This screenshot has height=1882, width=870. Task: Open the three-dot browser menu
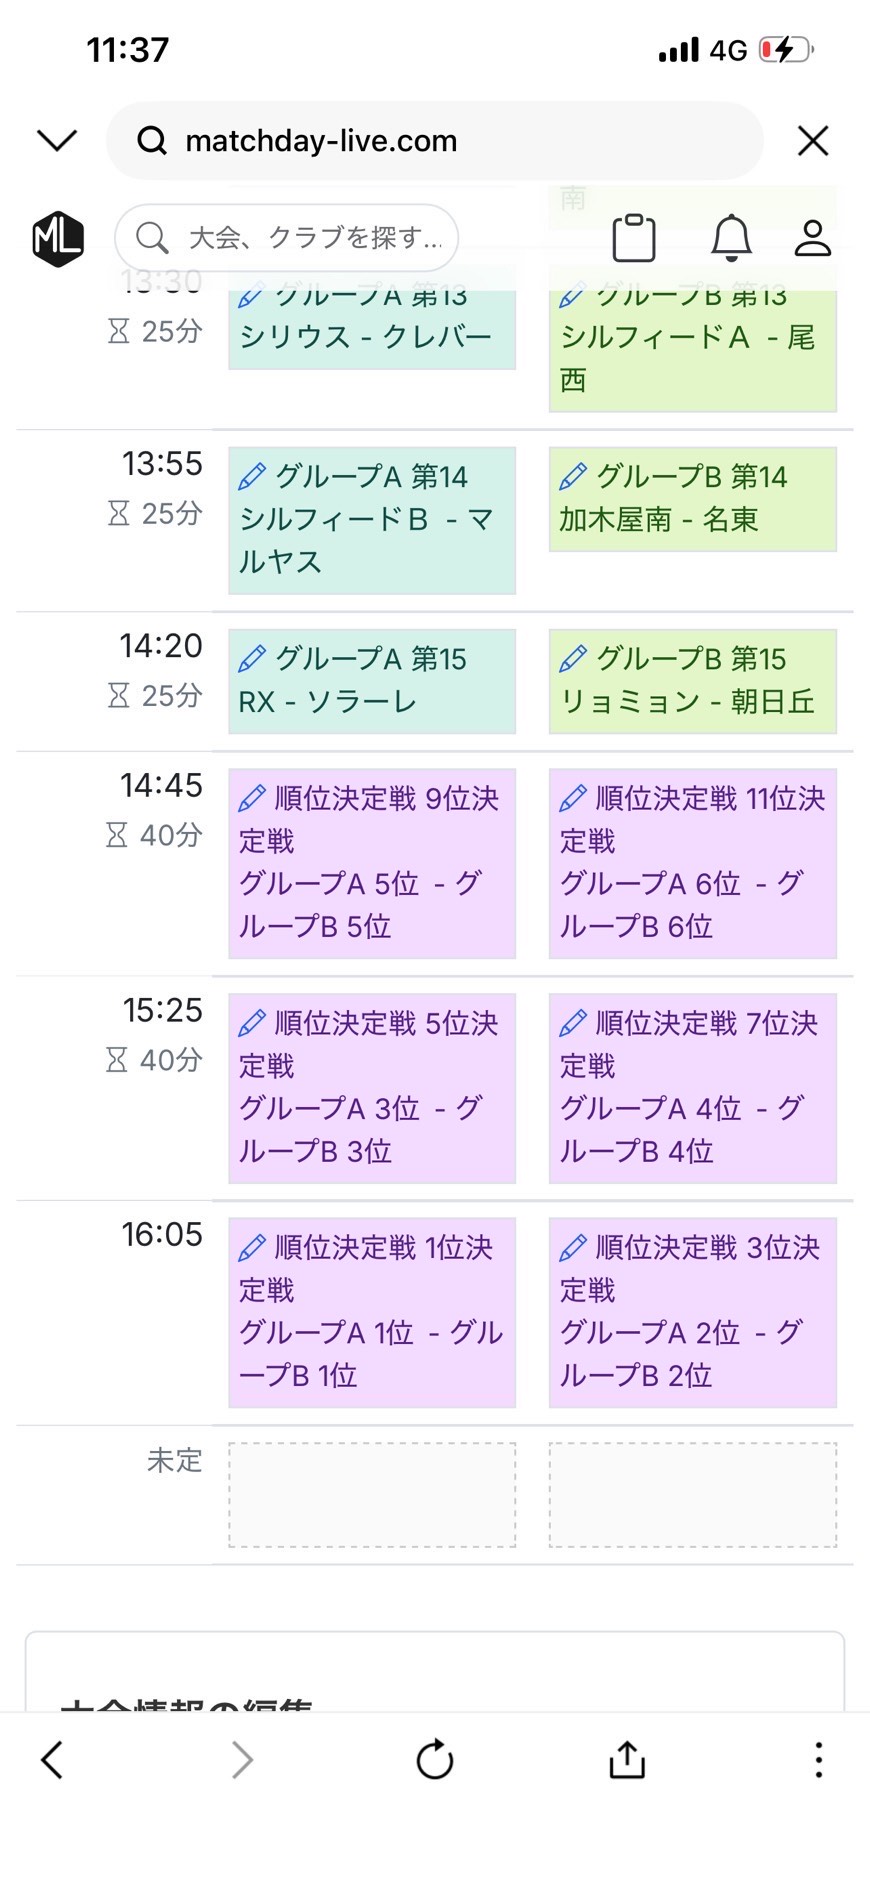click(818, 1760)
